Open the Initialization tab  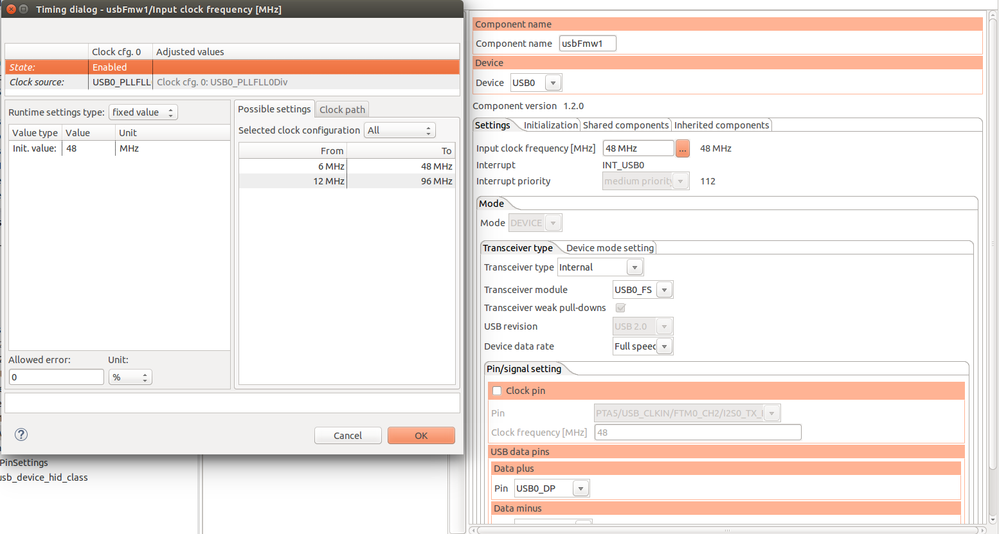(x=550, y=125)
